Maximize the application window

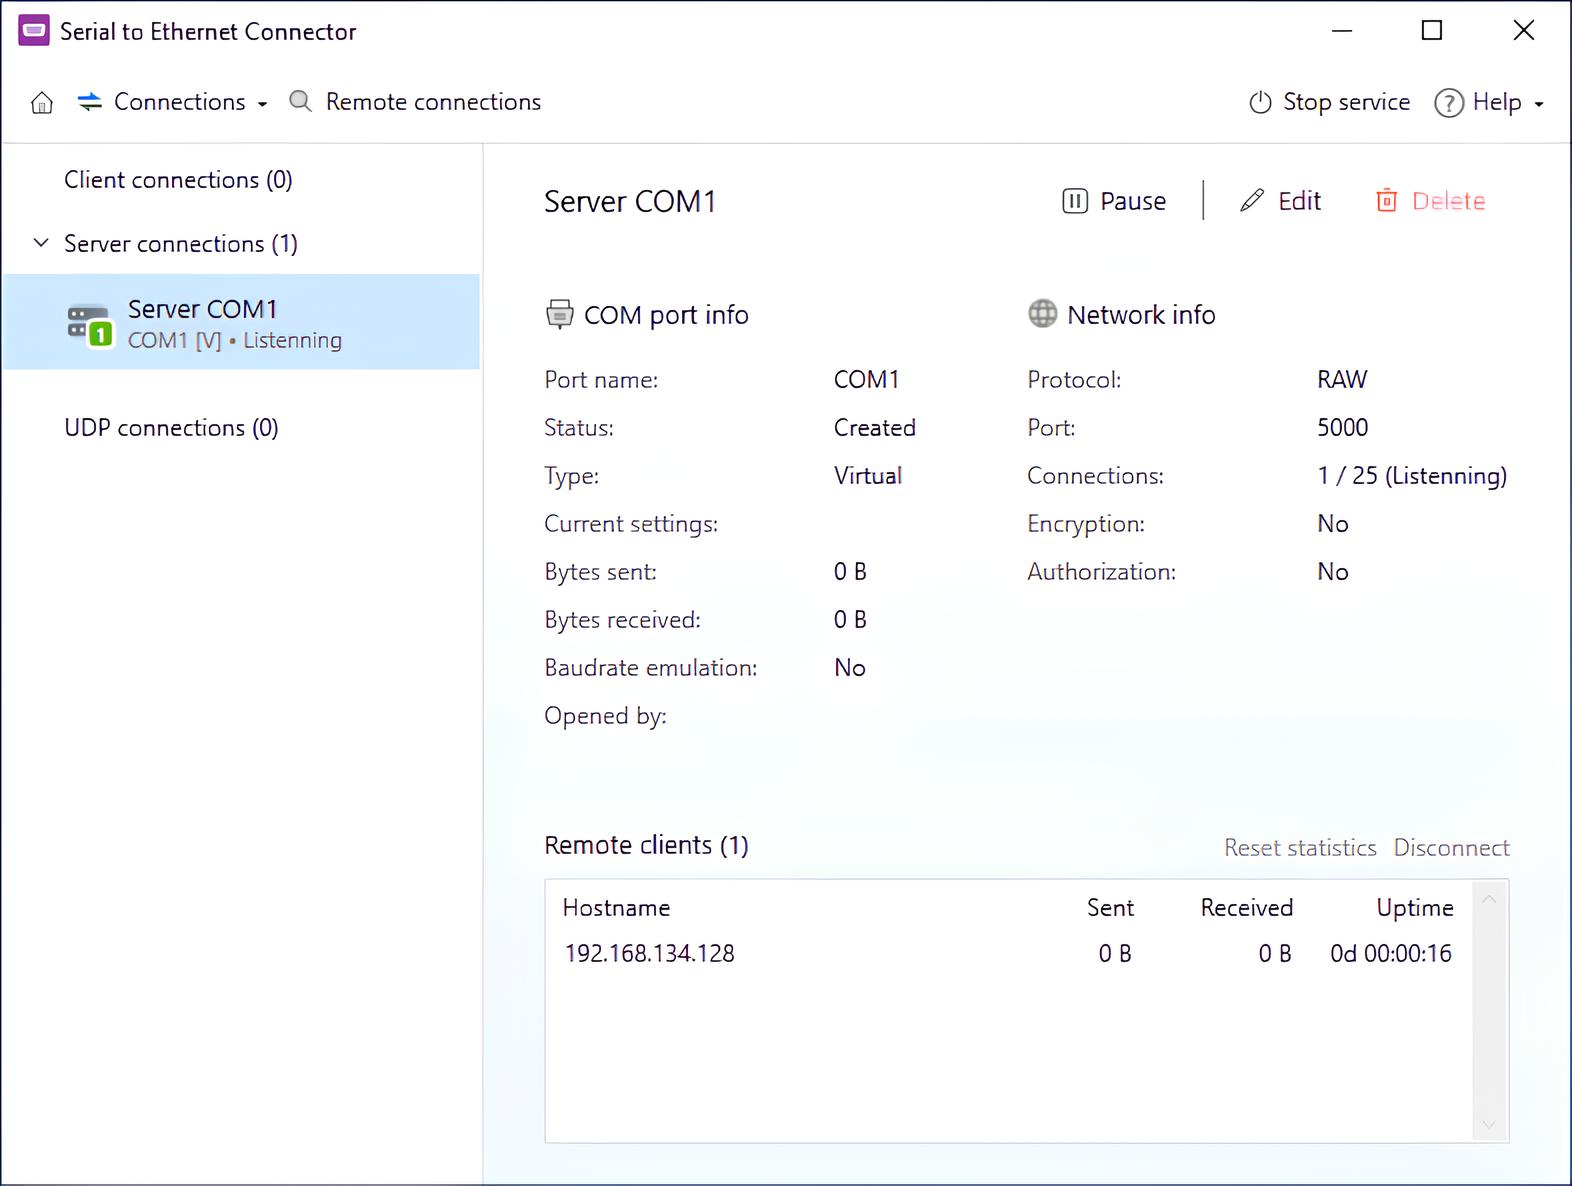[1432, 31]
